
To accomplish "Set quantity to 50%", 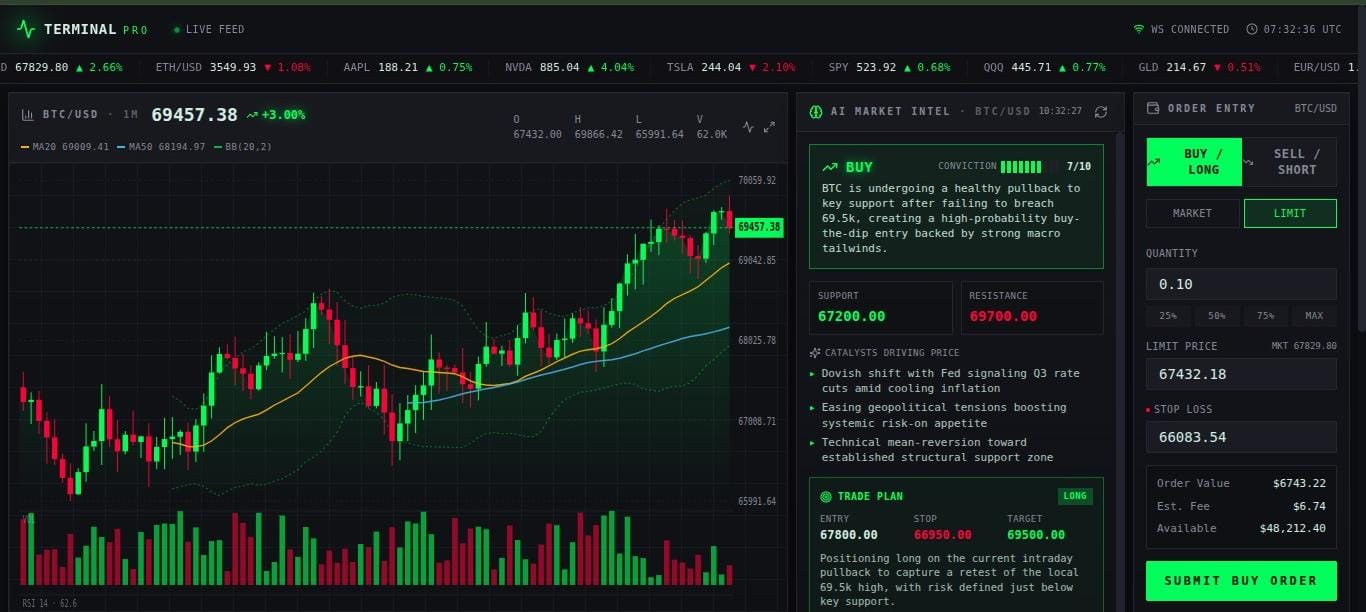I will (1217, 316).
